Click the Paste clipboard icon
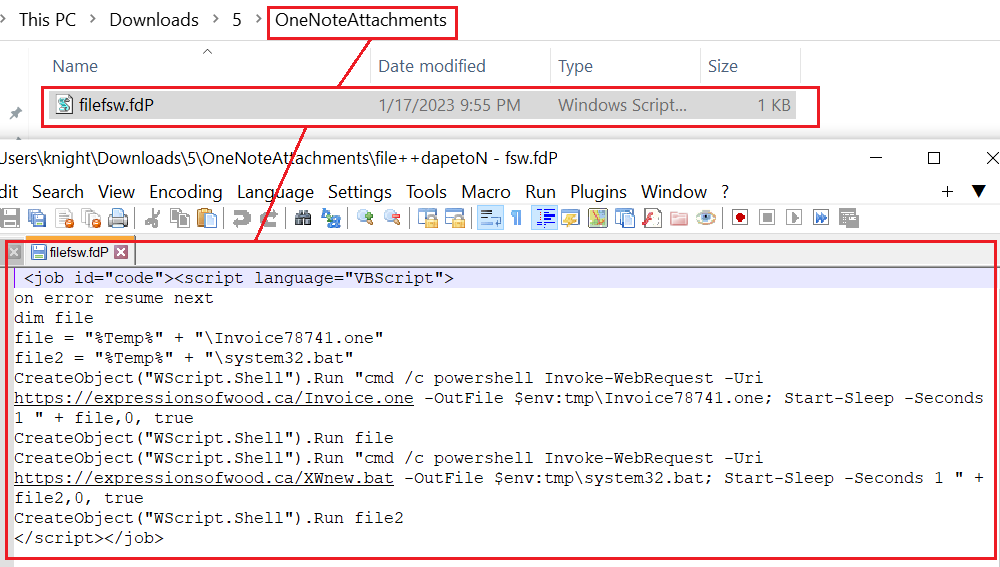The image size is (1000, 567). coord(207,218)
